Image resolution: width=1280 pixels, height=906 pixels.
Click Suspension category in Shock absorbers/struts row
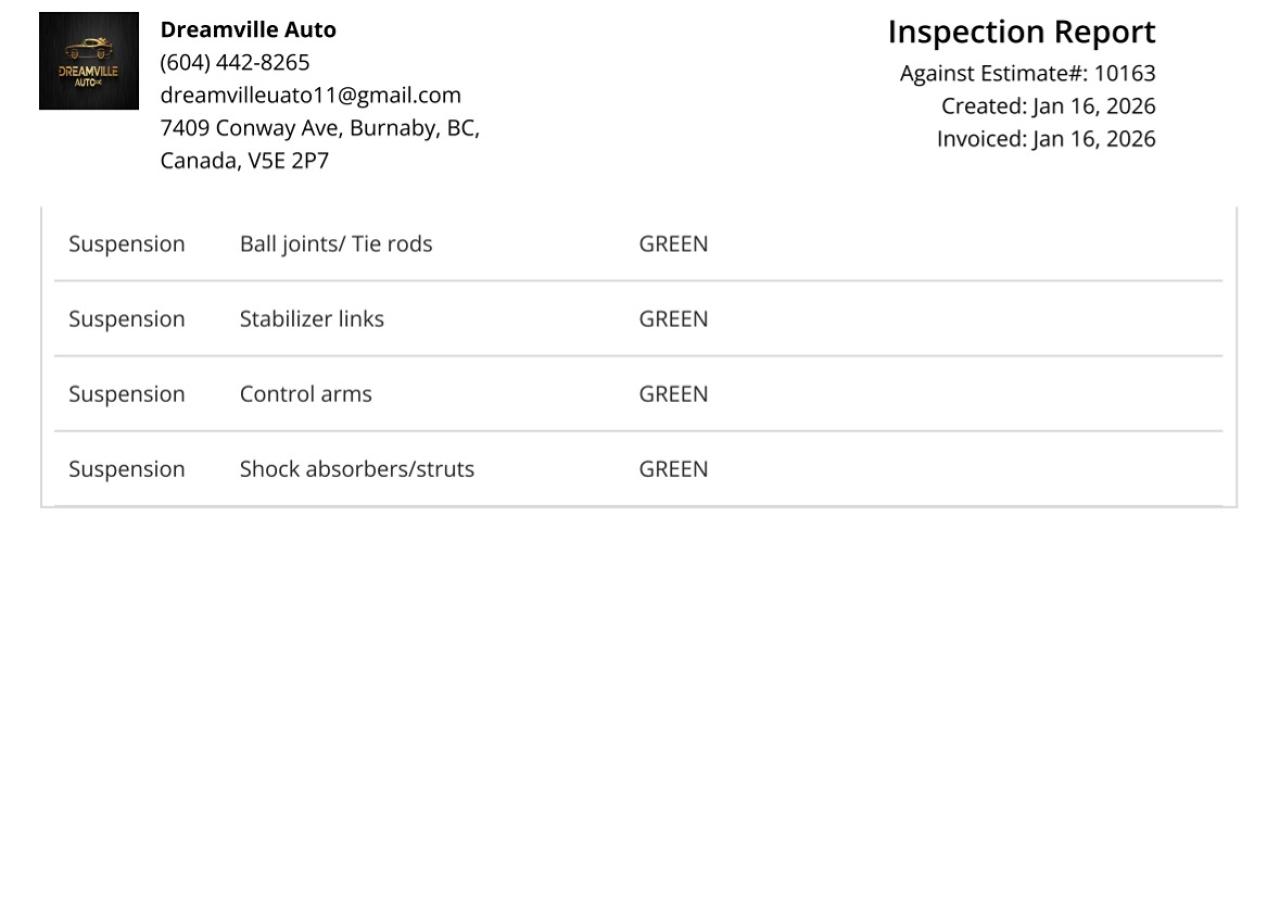pos(127,470)
